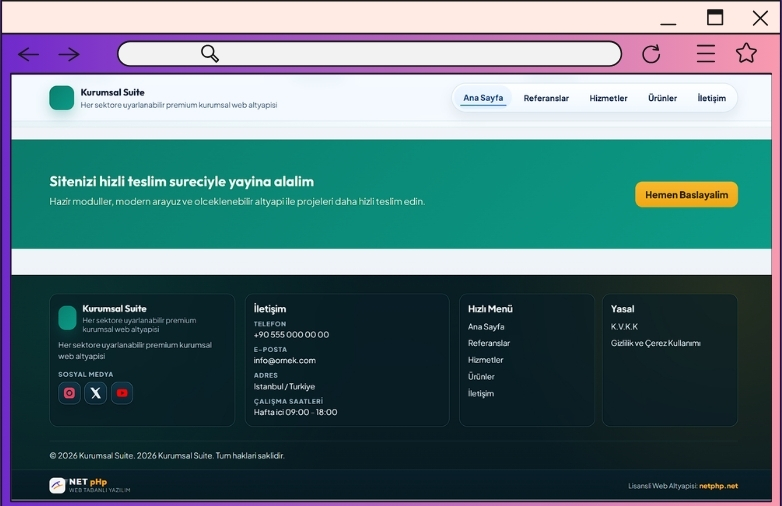Click the browser forward arrow

(x=68, y=54)
